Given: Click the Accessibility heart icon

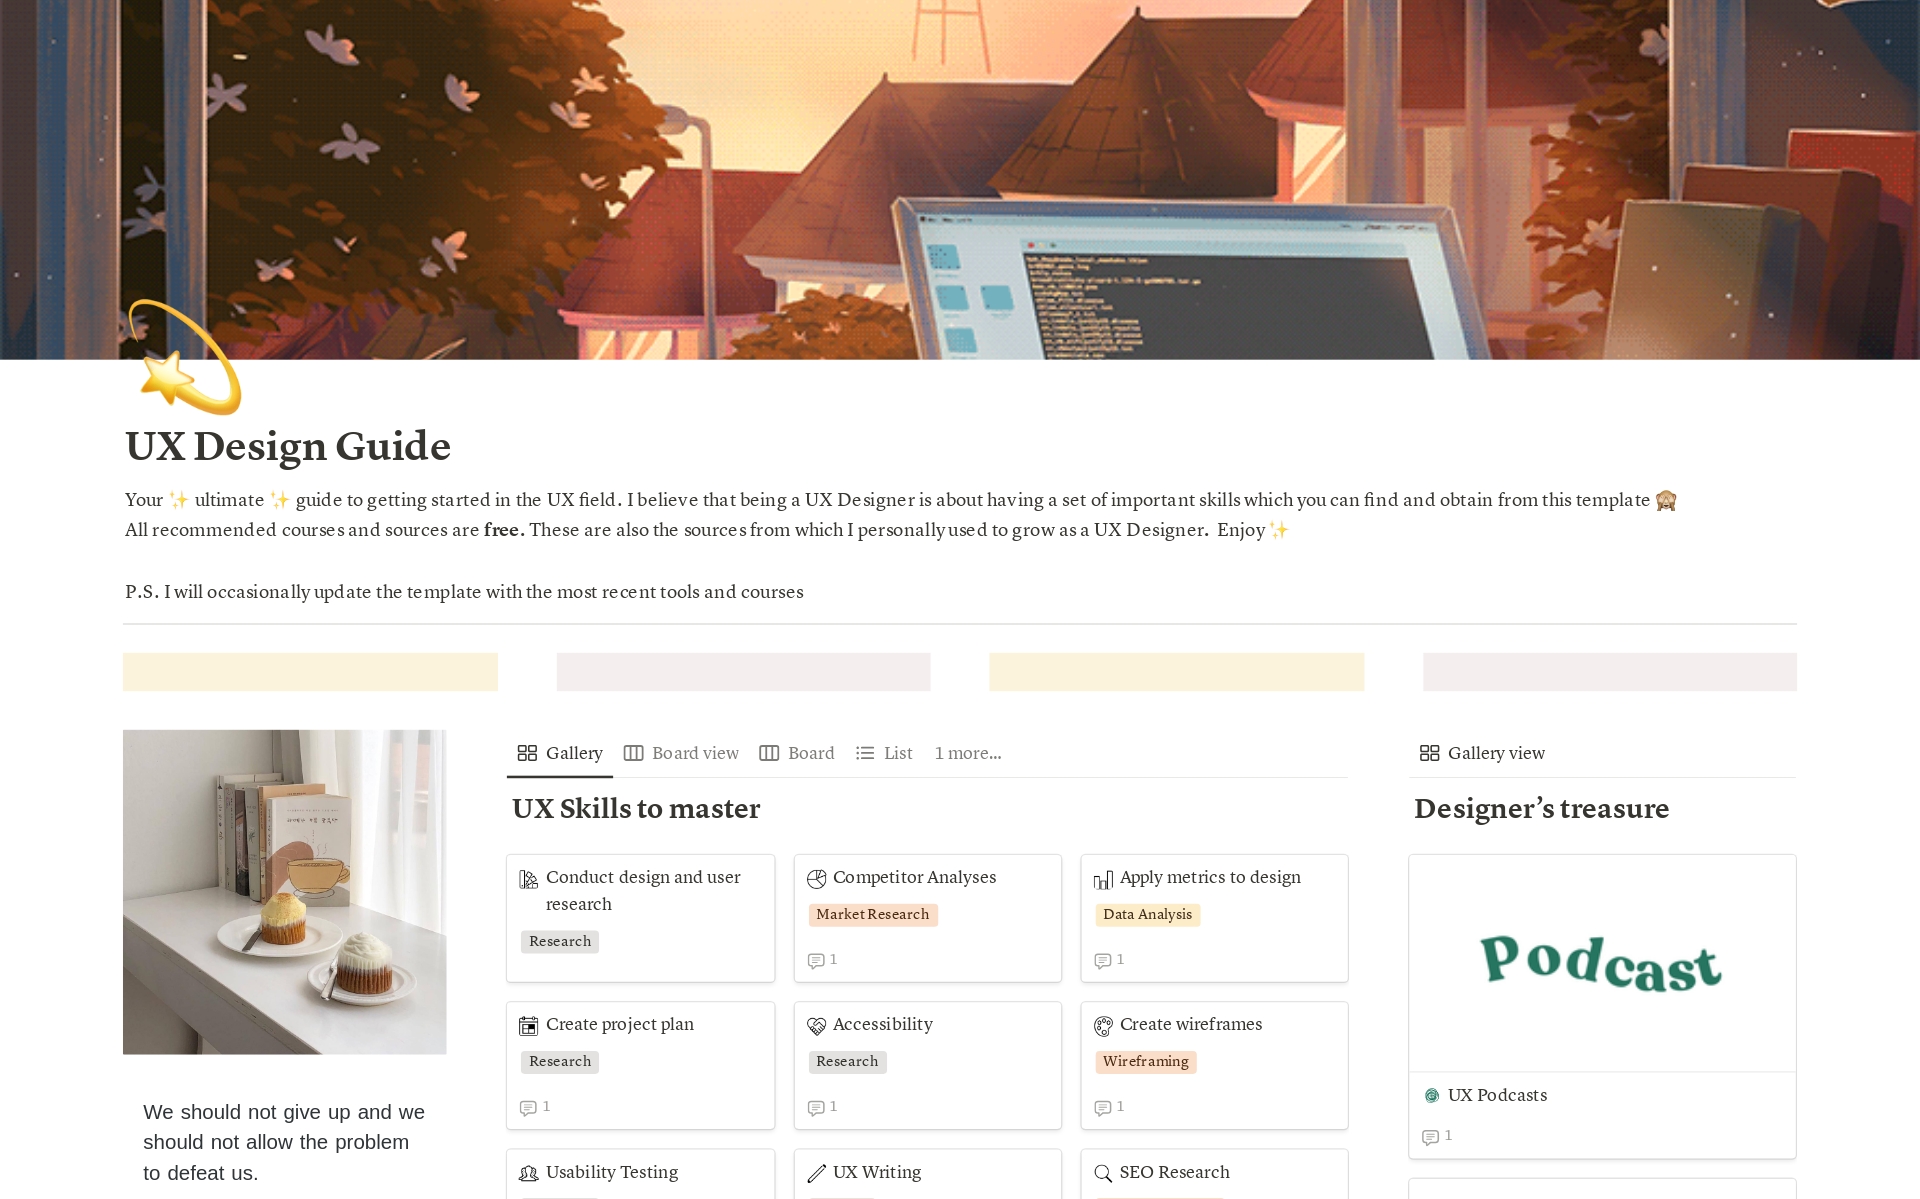Looking at the screenshot, I should click(x=816, y=1026).
